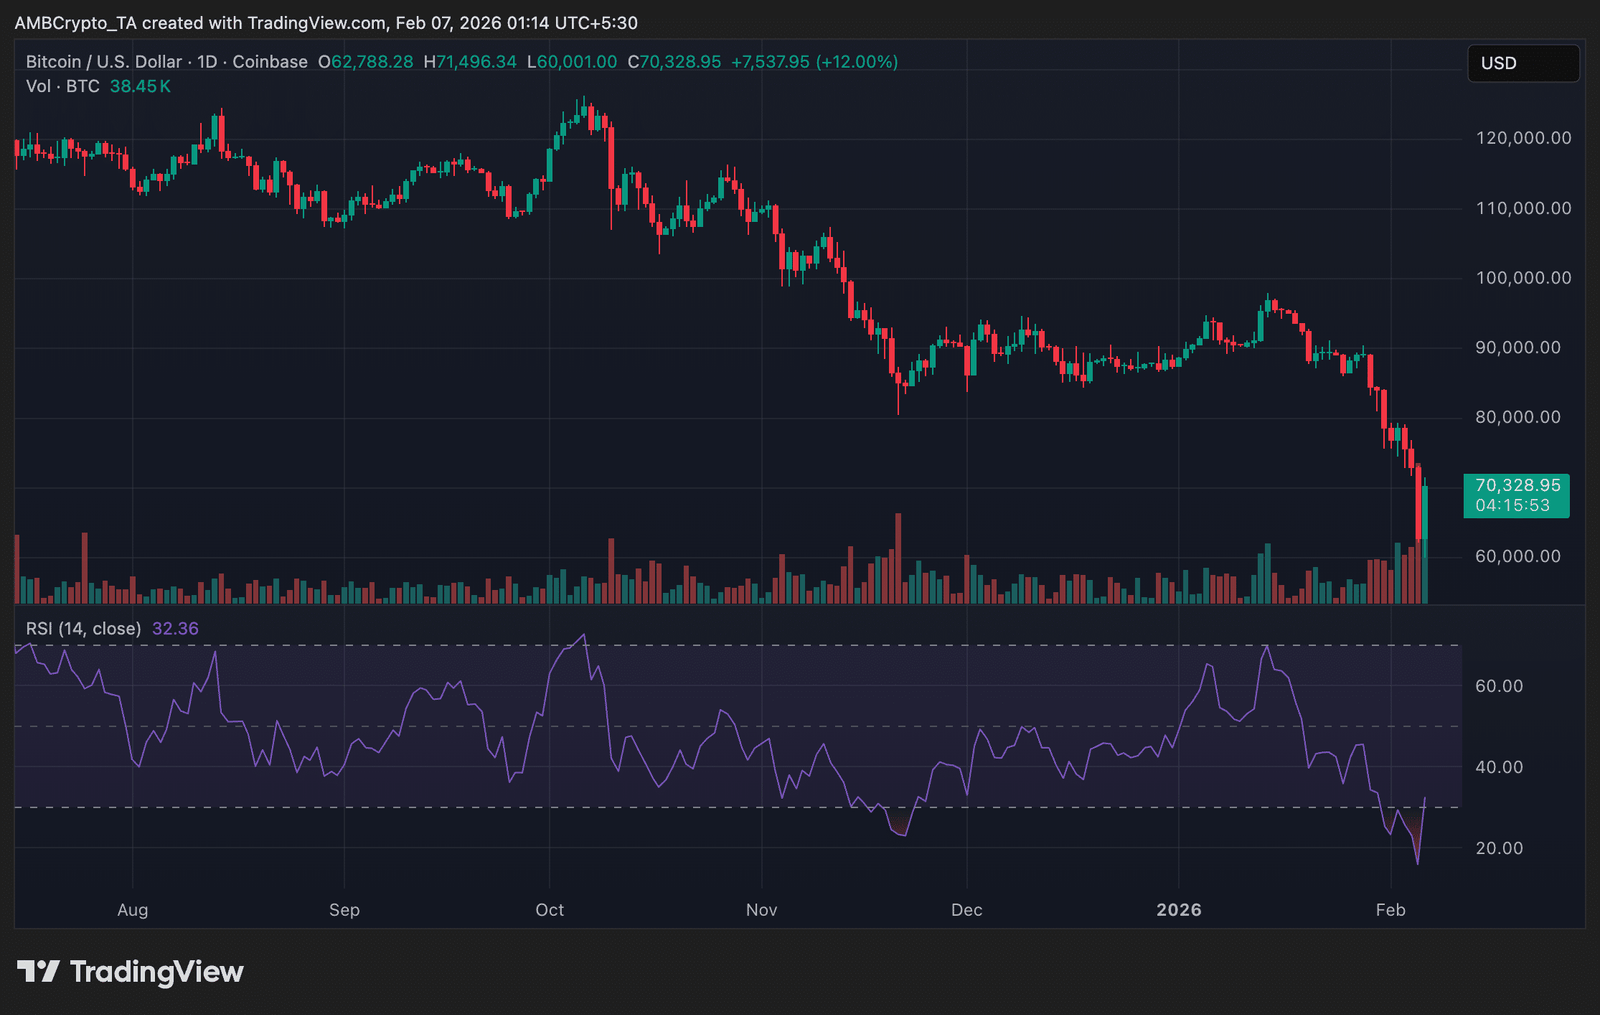
Task: Open the USD currency selector
Action: click(x=1522, y=63)
